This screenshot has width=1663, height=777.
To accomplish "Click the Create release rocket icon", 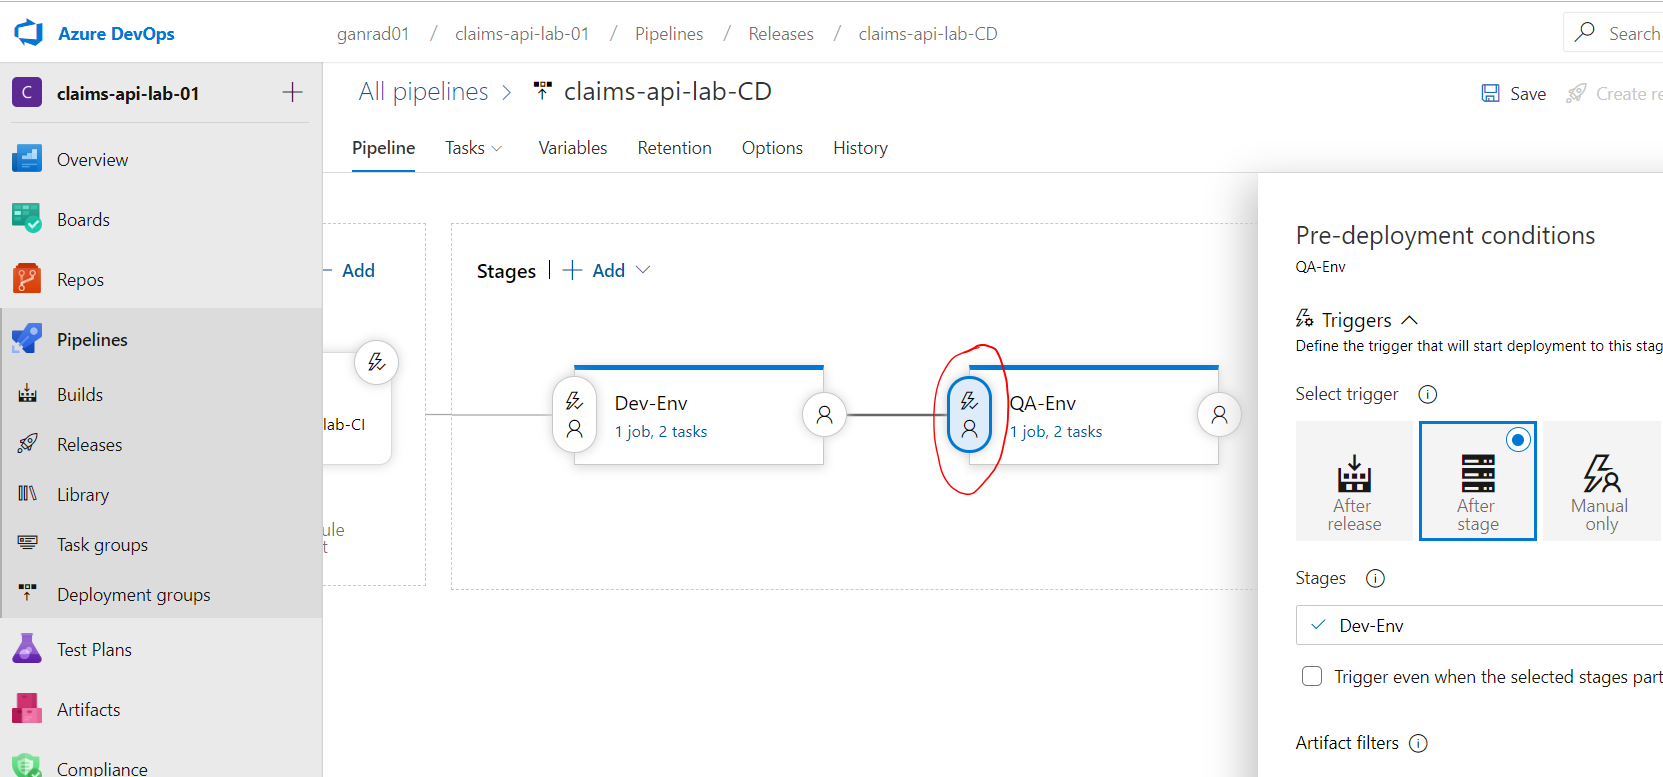I will click(x=1577, y=93).
